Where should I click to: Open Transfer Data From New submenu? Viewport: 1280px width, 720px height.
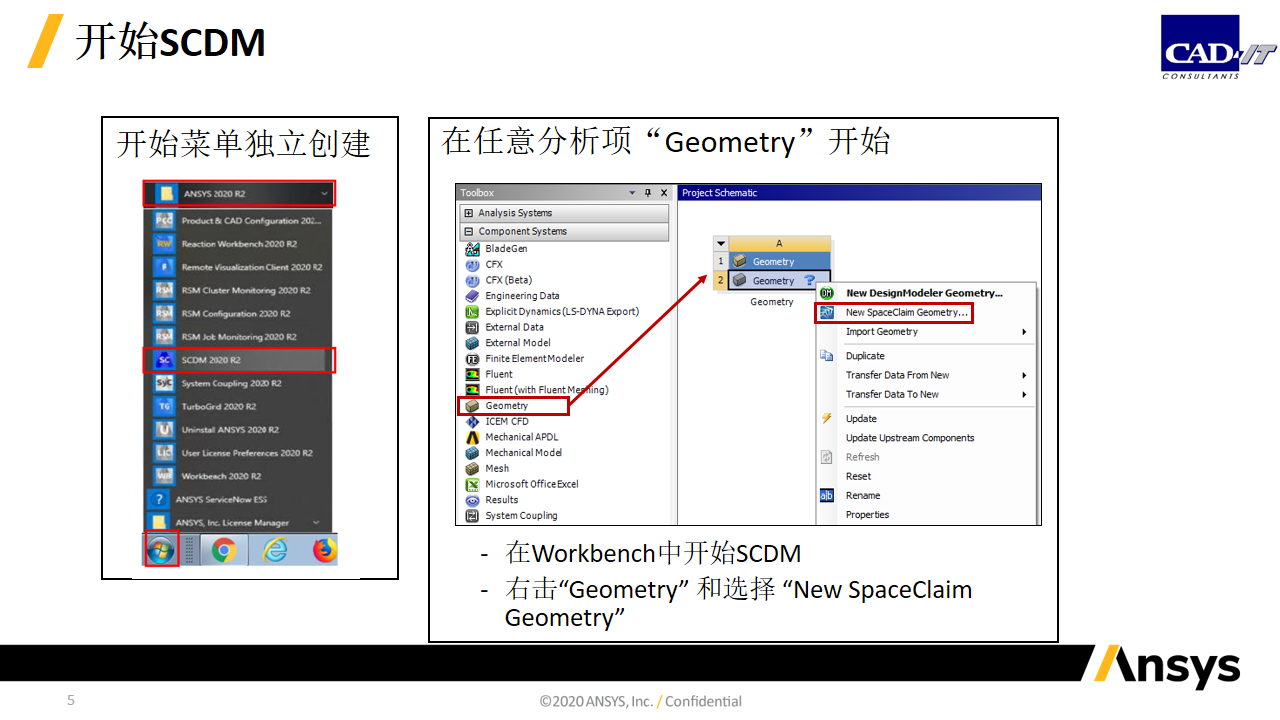(x=924, y=375)
